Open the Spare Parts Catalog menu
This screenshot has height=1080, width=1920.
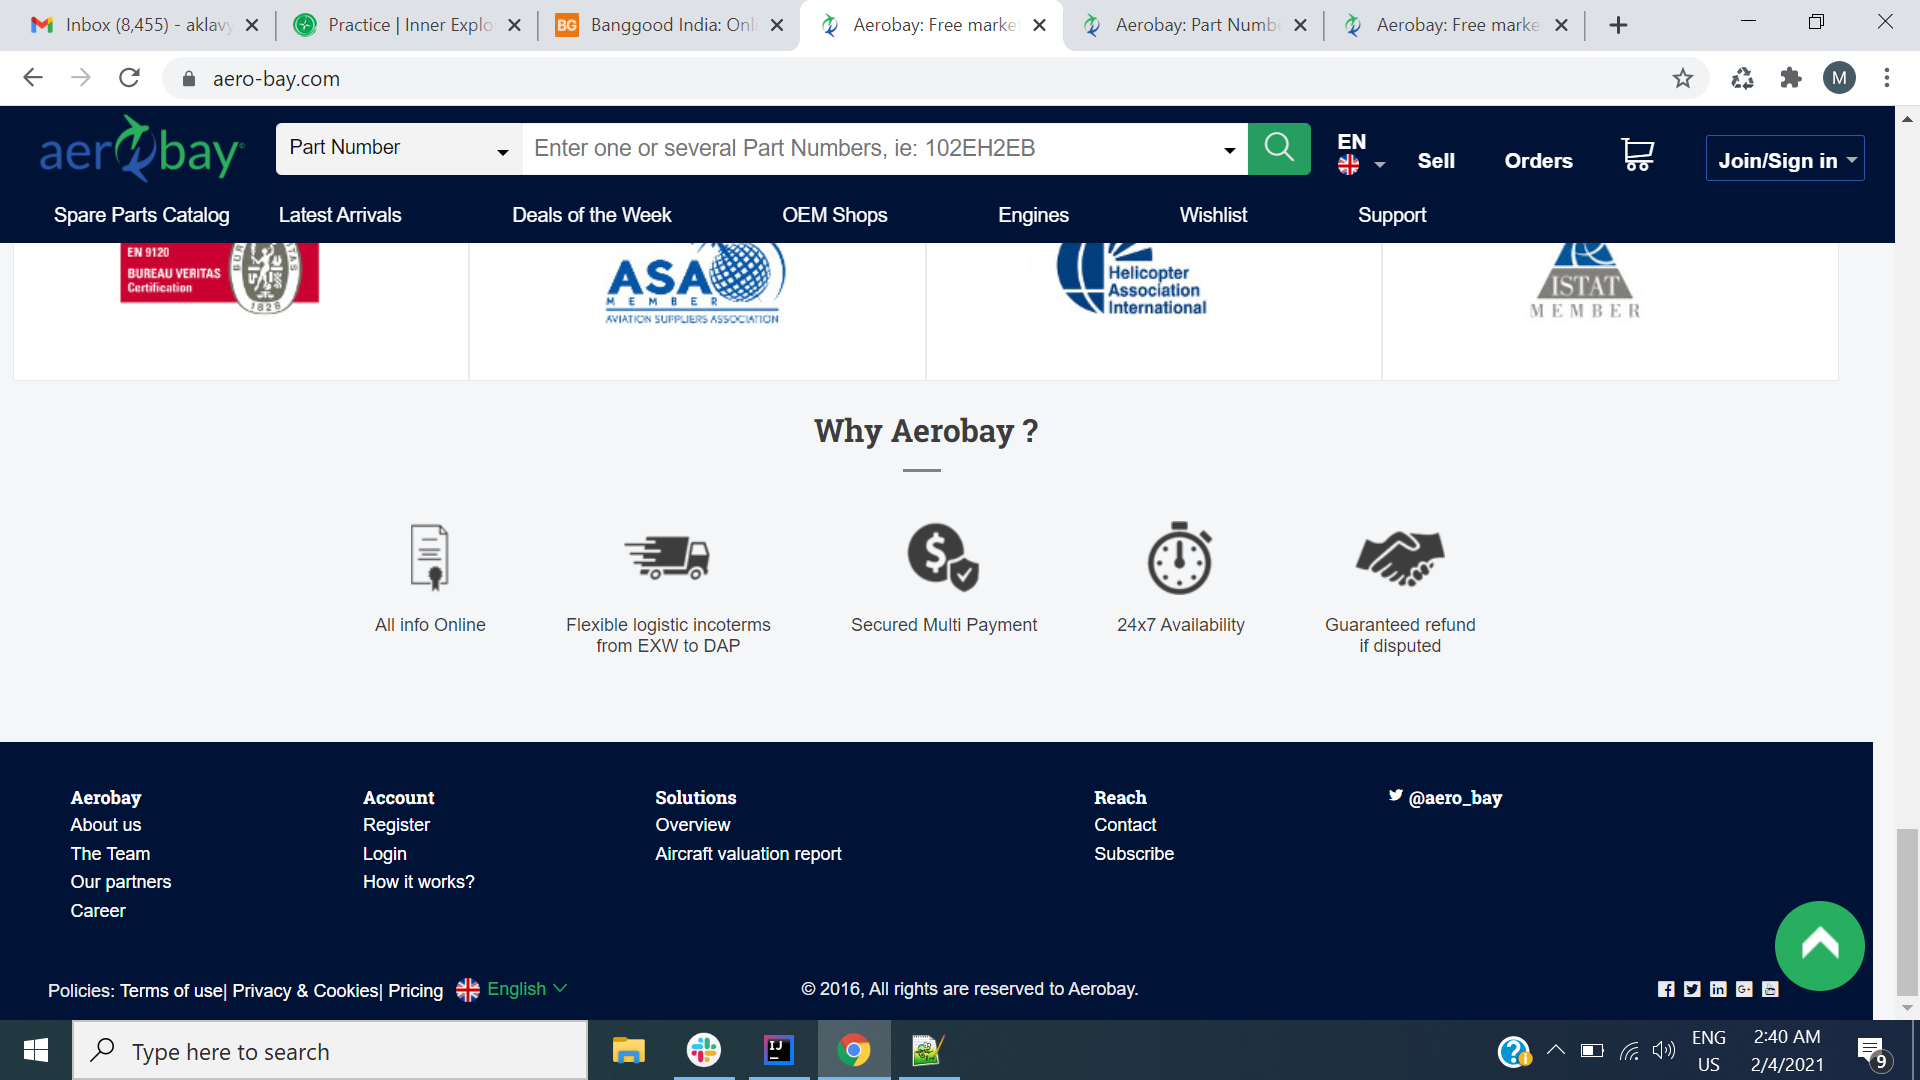(x=141, y=215)
